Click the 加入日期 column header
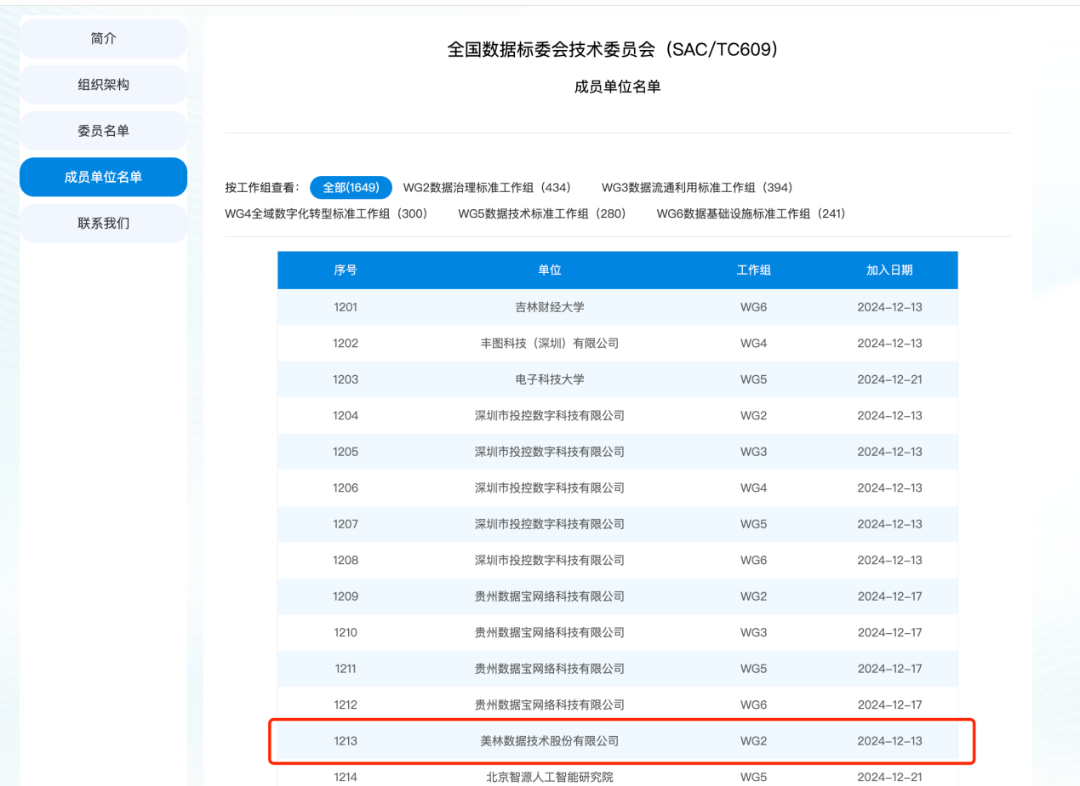 (x=889, y=270)
